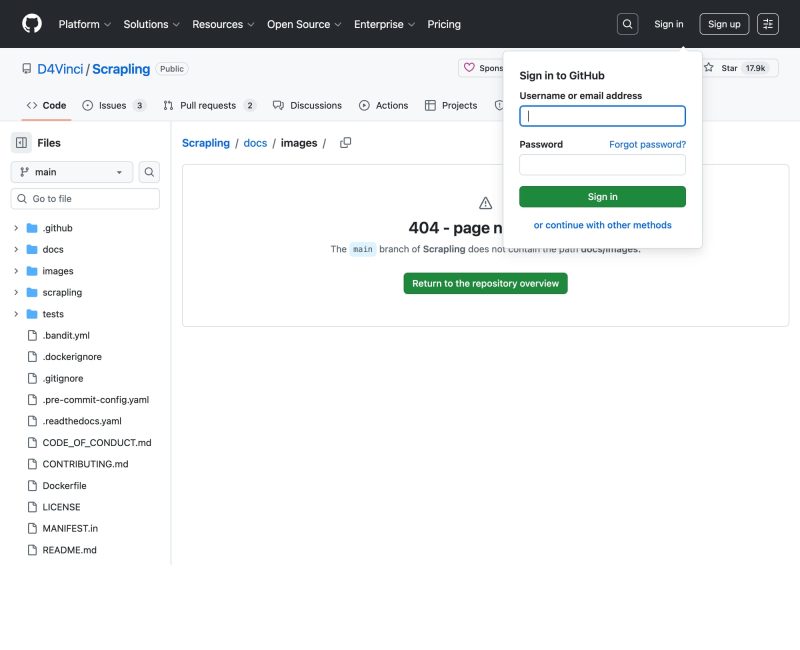Screen dimensions: 800x650
Task: Click Return to the repository overview button
Action: click(485, 284)
